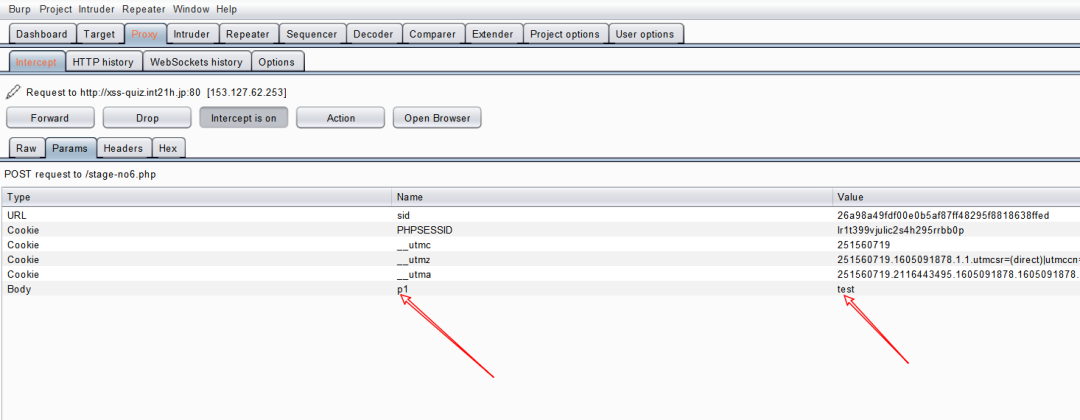Viewport: 1080px width, 420px height.
Task: Open the Sequencer tab
Action: (312, 34)
